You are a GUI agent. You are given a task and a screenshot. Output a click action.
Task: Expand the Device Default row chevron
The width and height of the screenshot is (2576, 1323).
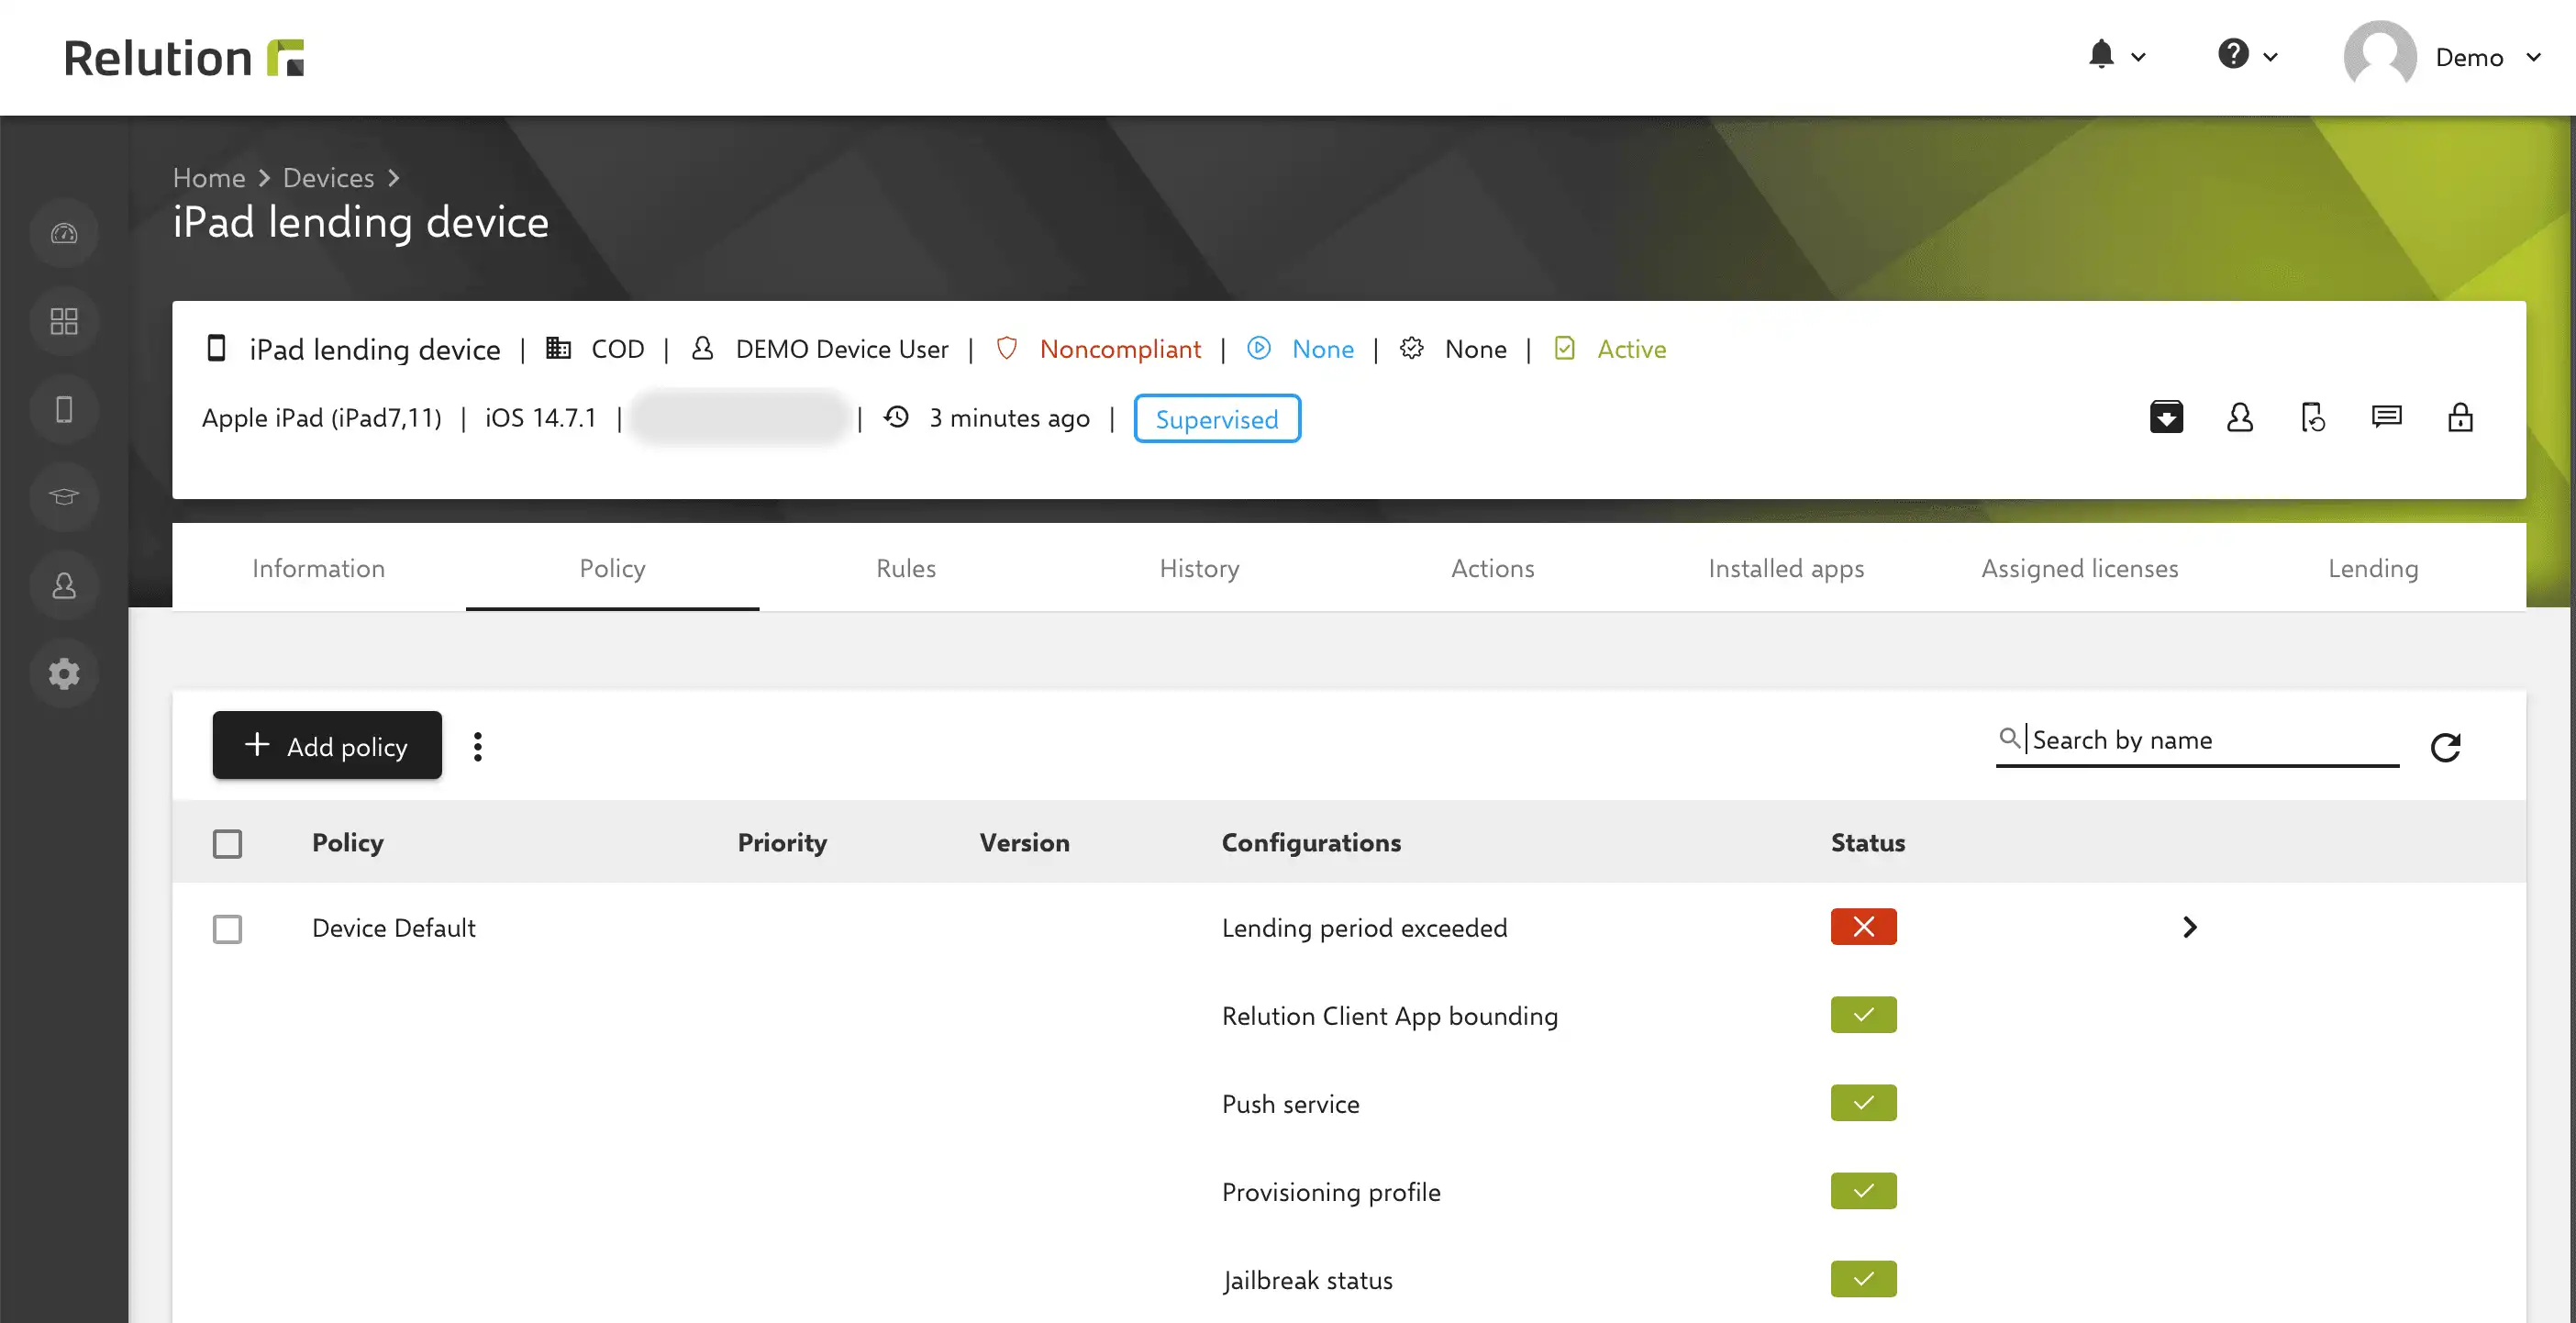(x=2189, y=927)
